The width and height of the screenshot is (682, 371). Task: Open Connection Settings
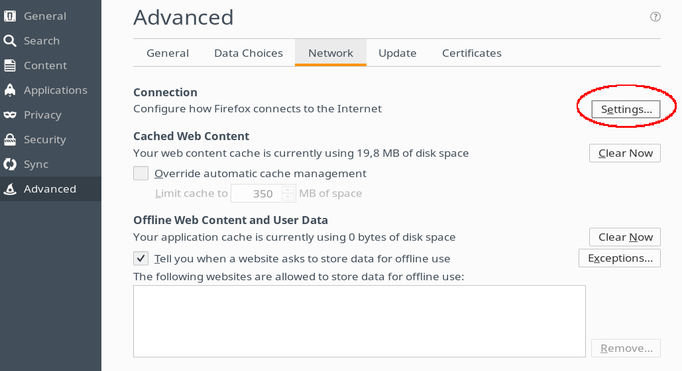(626, 109)
